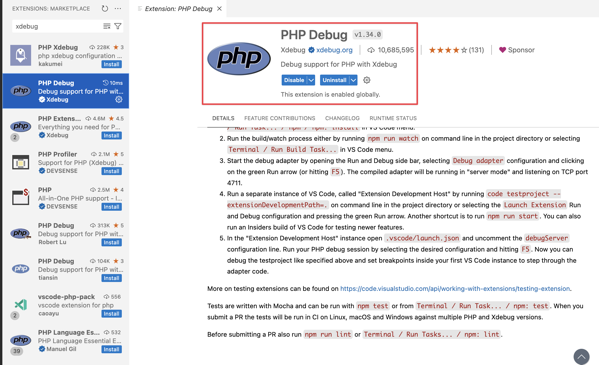Switch to the FEATURE CONTRIBUTIONS tab
The width and height of the screenshot is (599, 365).
click(x=280, y=118)
